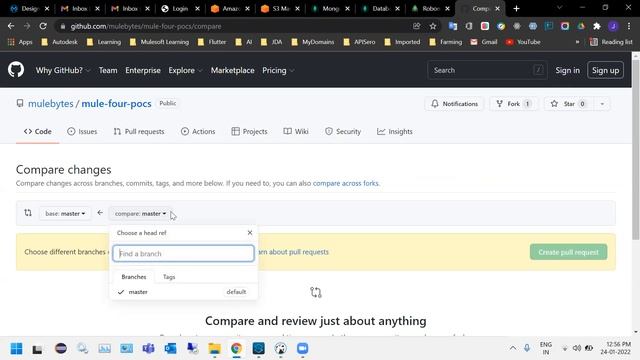
Task: Click the swap compare icon beside base branch
Action: (x=28, y=213)
